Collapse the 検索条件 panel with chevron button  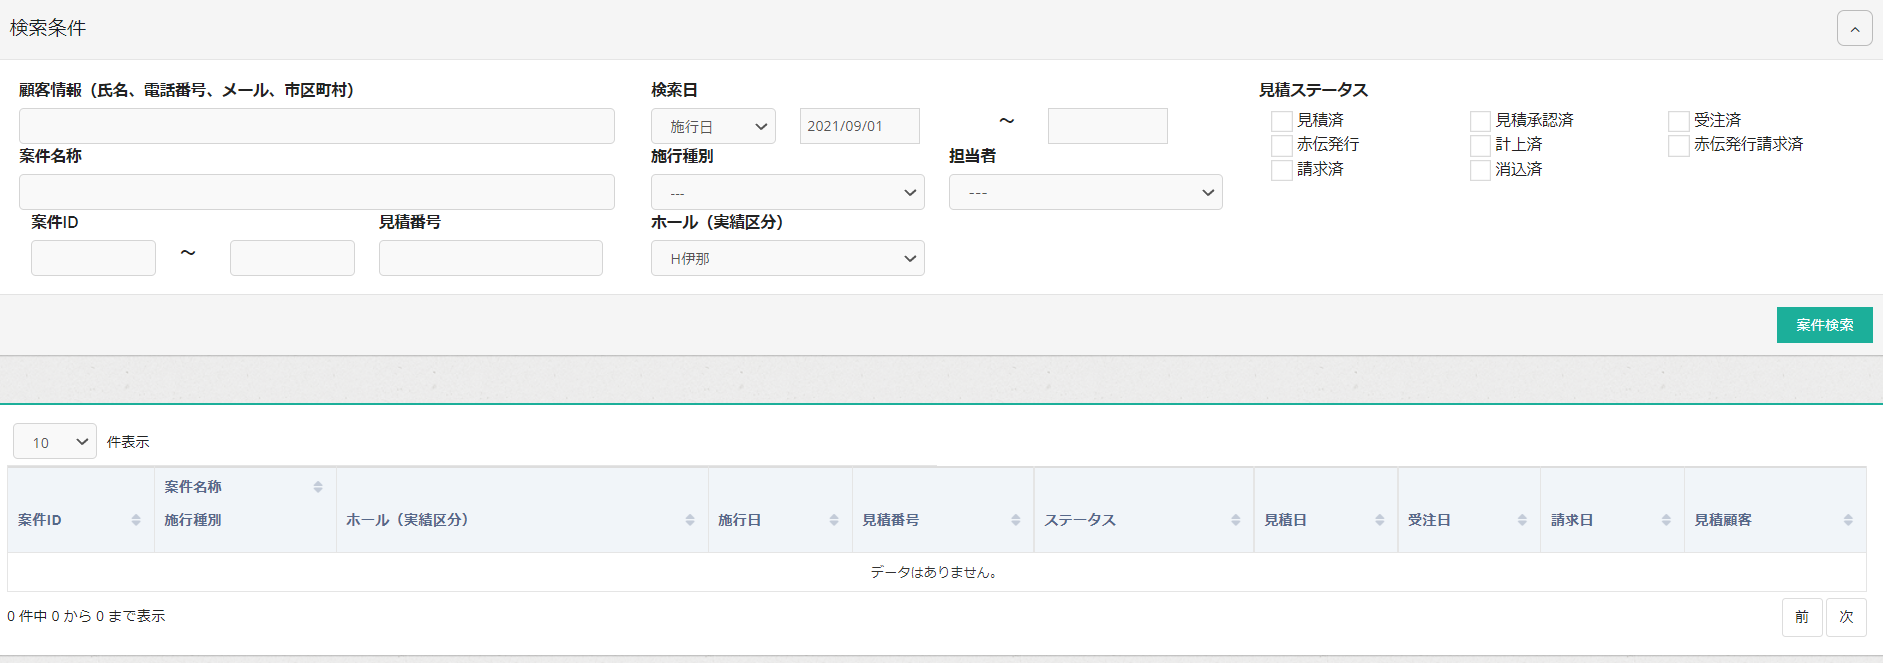tap(1854, 29)
